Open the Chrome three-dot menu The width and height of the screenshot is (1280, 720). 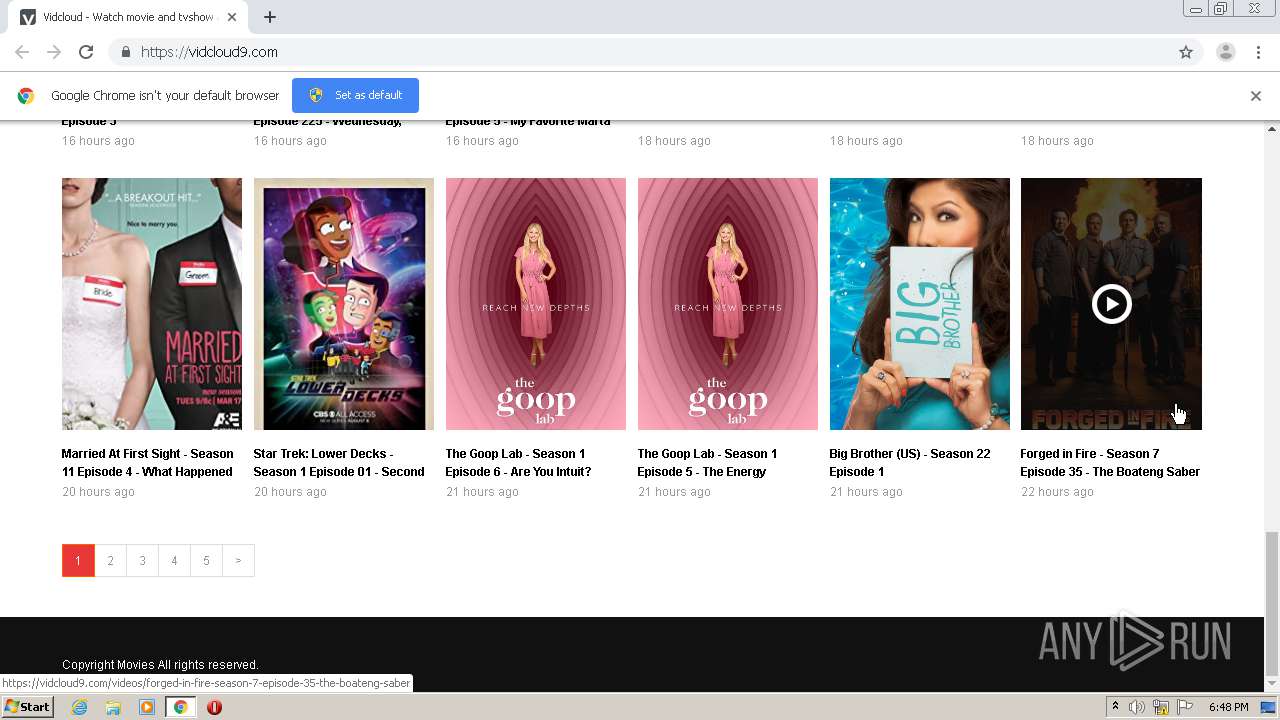[x=1256, y=52]
